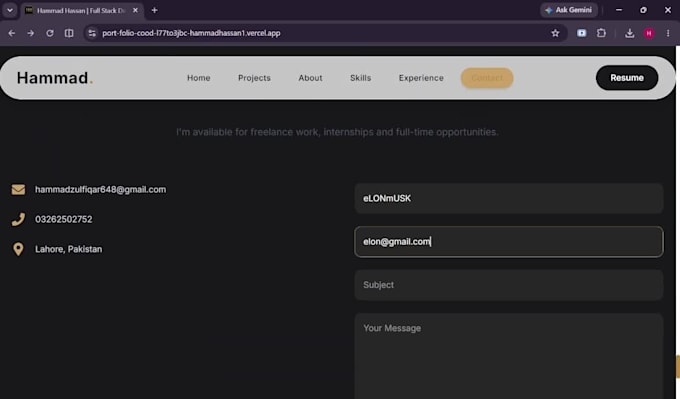Viewport: 680px width, 399px height.
Task: Expand the tab search dropdown
Action: (10, 10)
